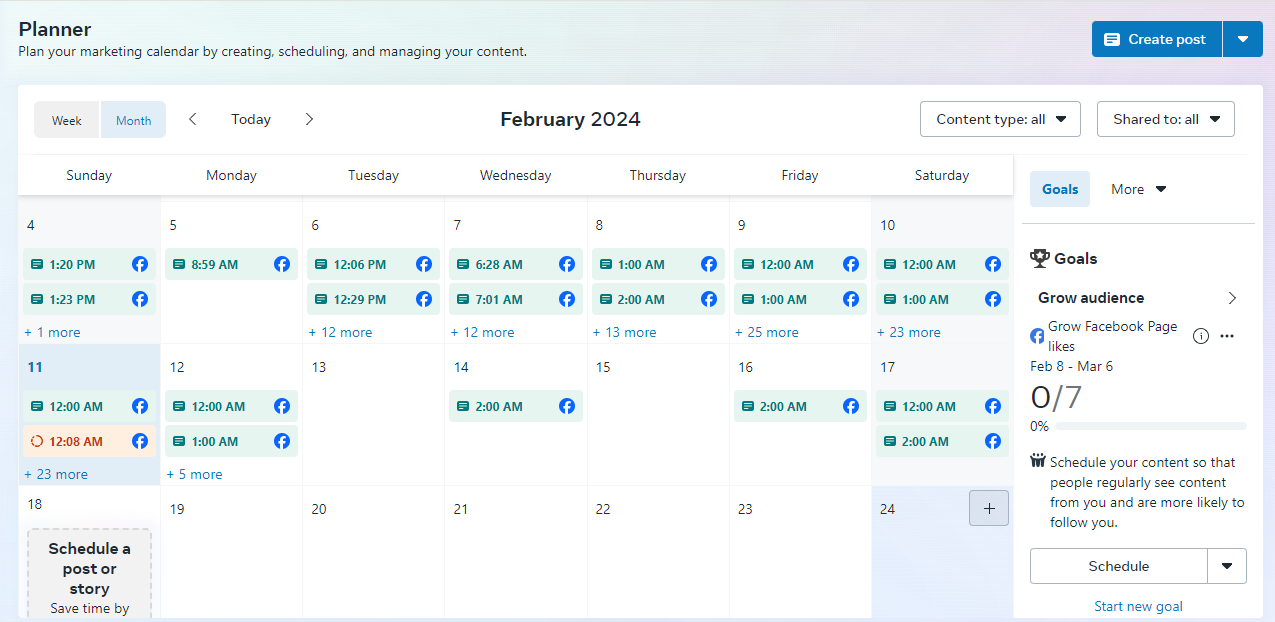Click the Start new goal link
Image resolution: width=1275 pixels, height=622 pixels.
pyautogui.click(x=1138, y=606)
